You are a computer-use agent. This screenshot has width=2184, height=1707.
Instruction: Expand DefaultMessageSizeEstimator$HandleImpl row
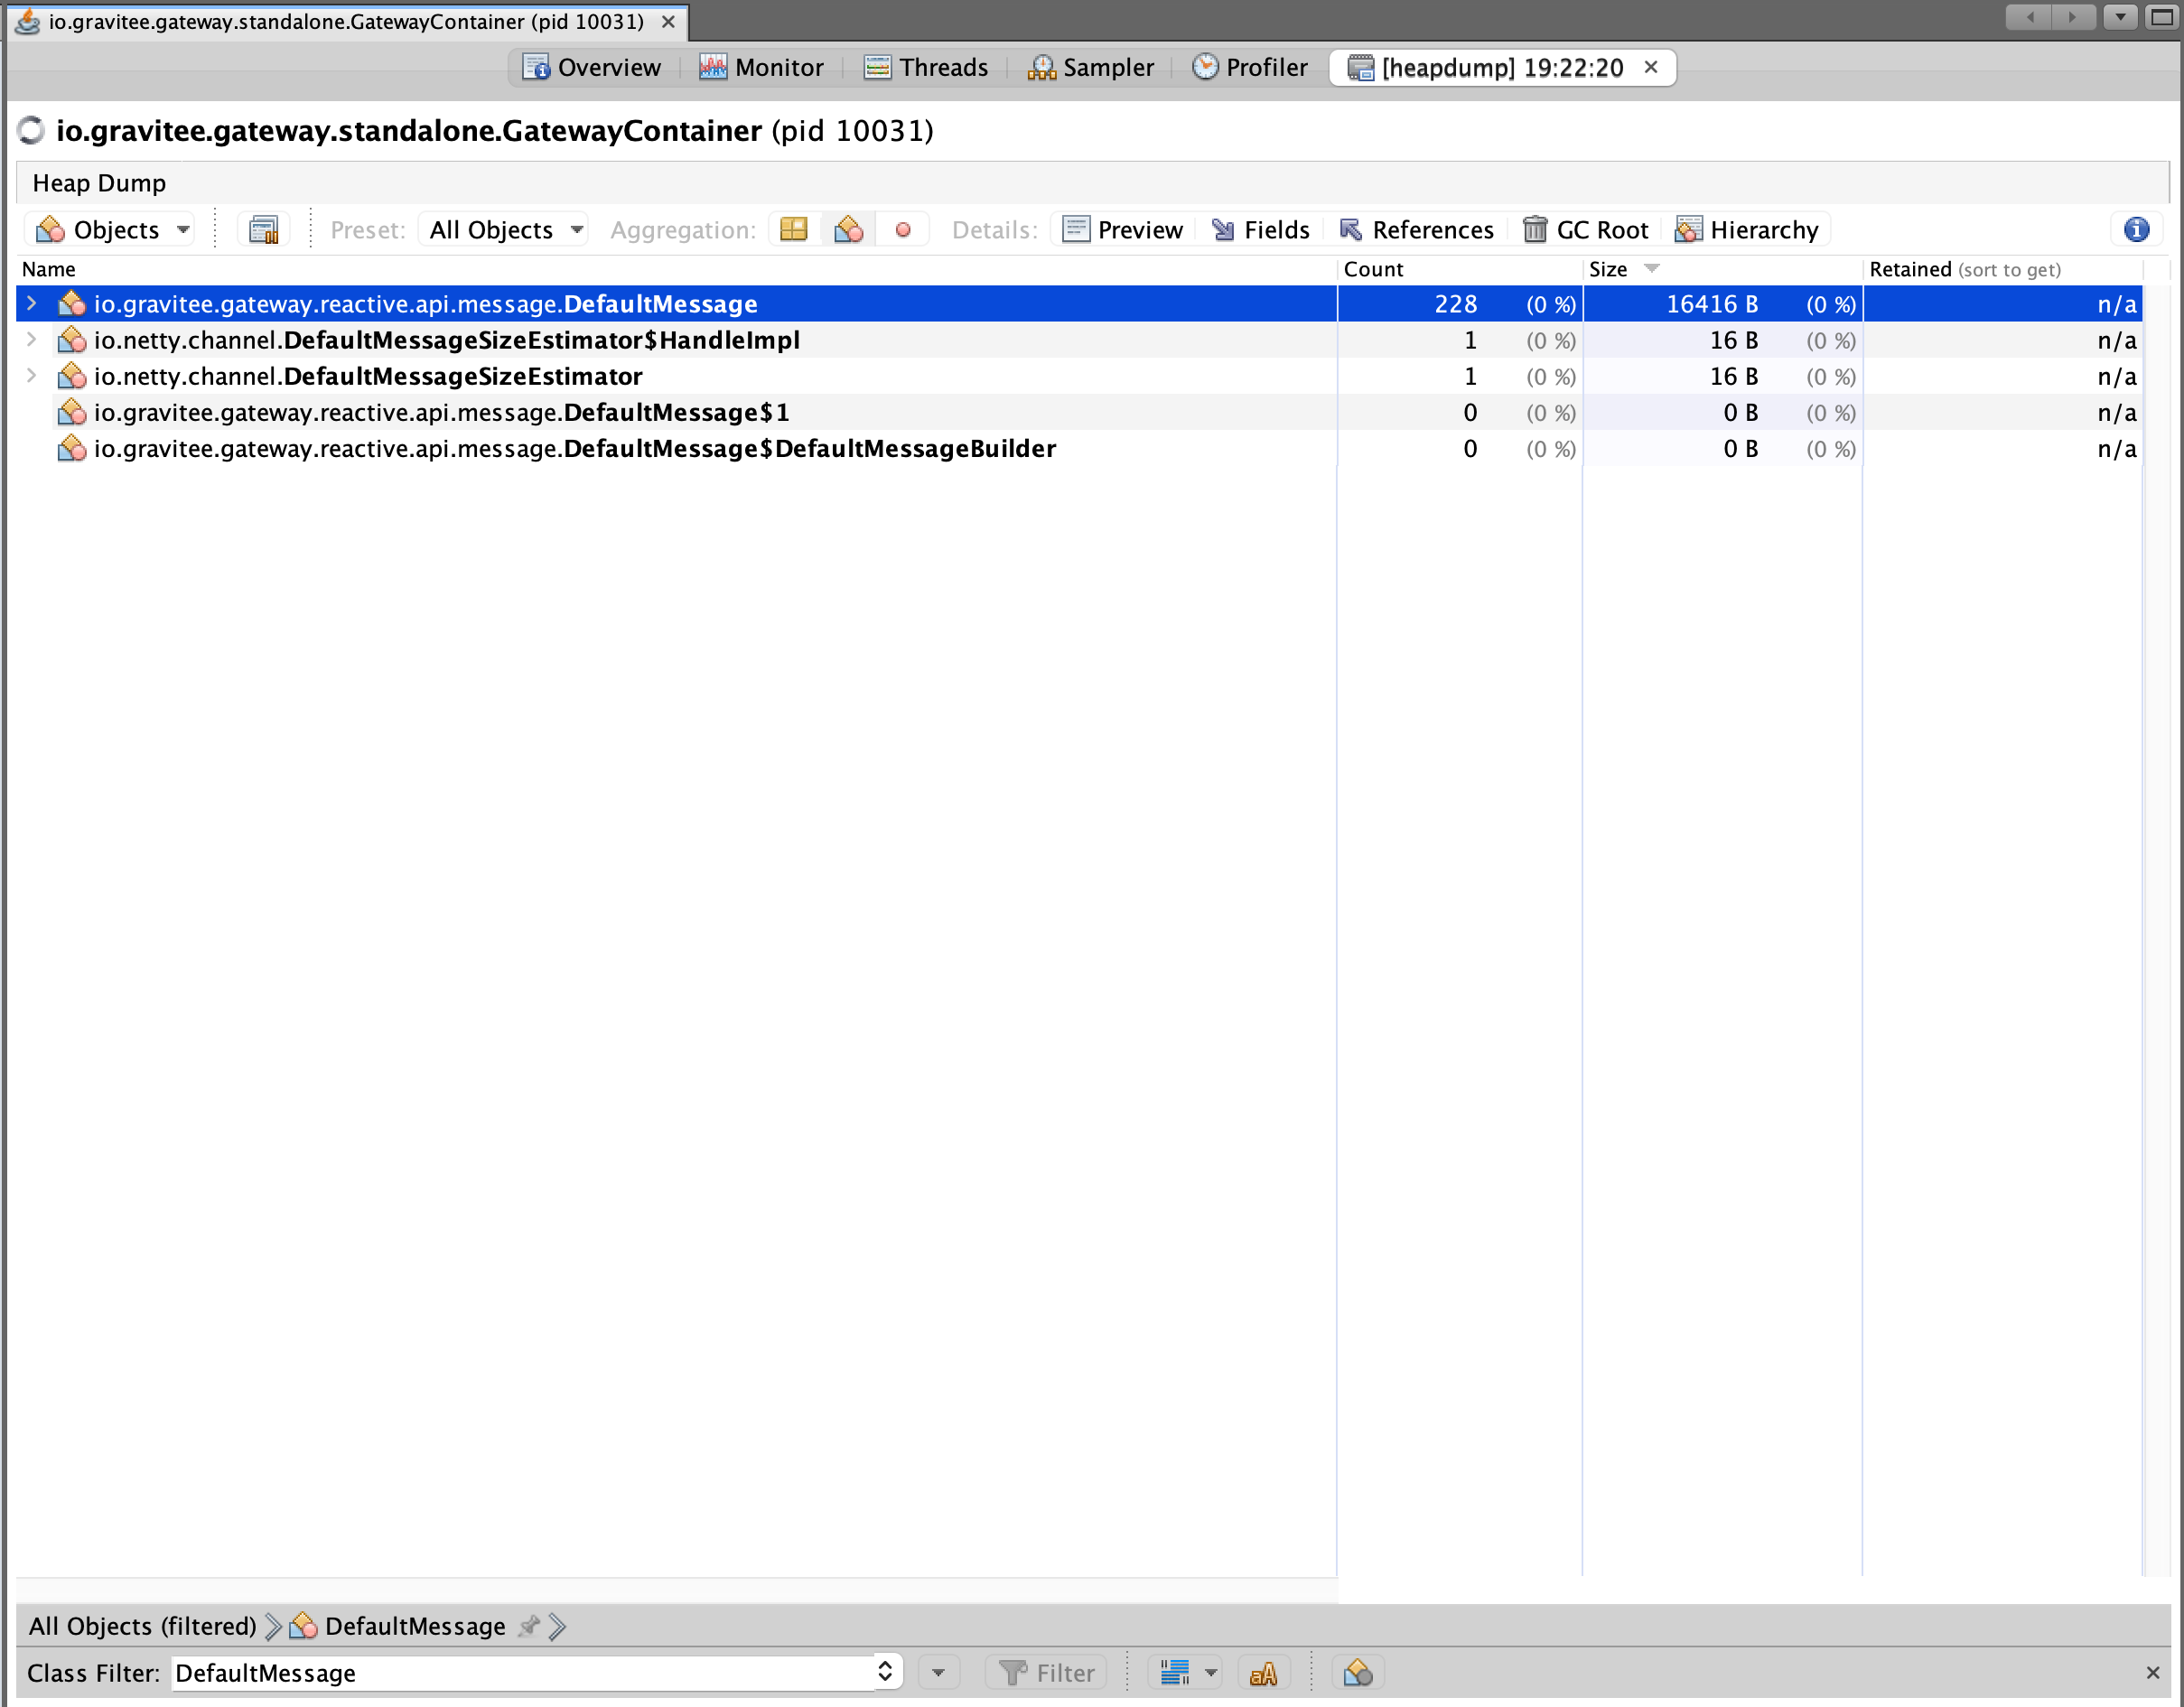pyautogui.click(x=32, y=340)
